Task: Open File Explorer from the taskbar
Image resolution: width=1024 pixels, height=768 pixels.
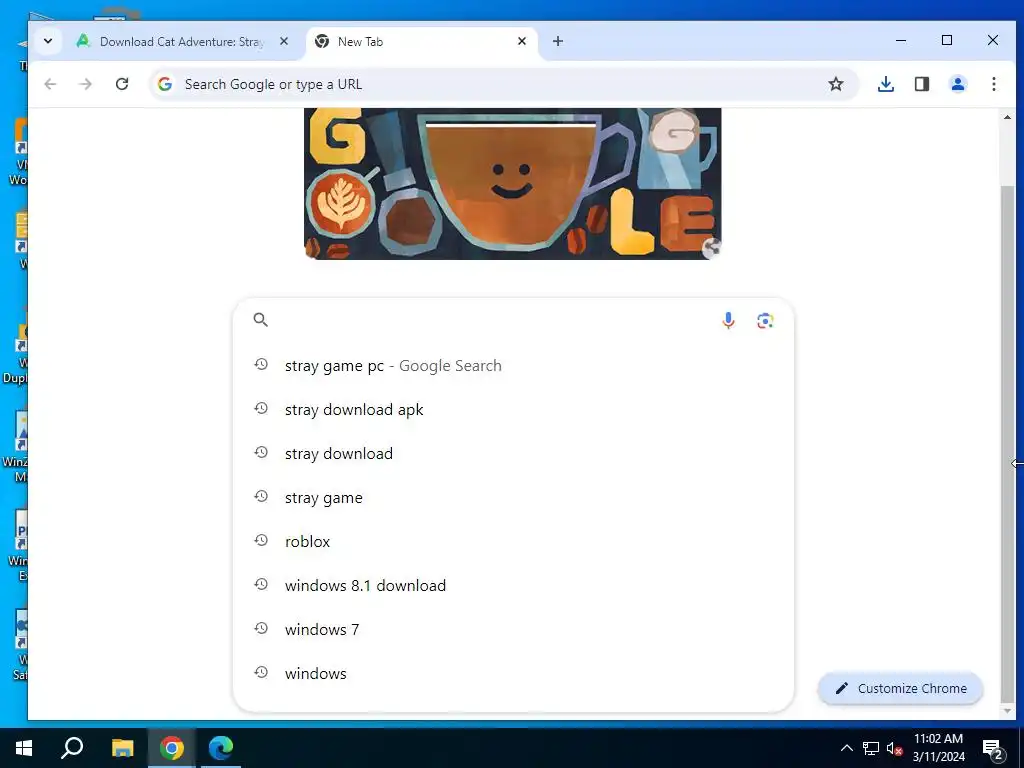Action: click(x=122, y=748)
